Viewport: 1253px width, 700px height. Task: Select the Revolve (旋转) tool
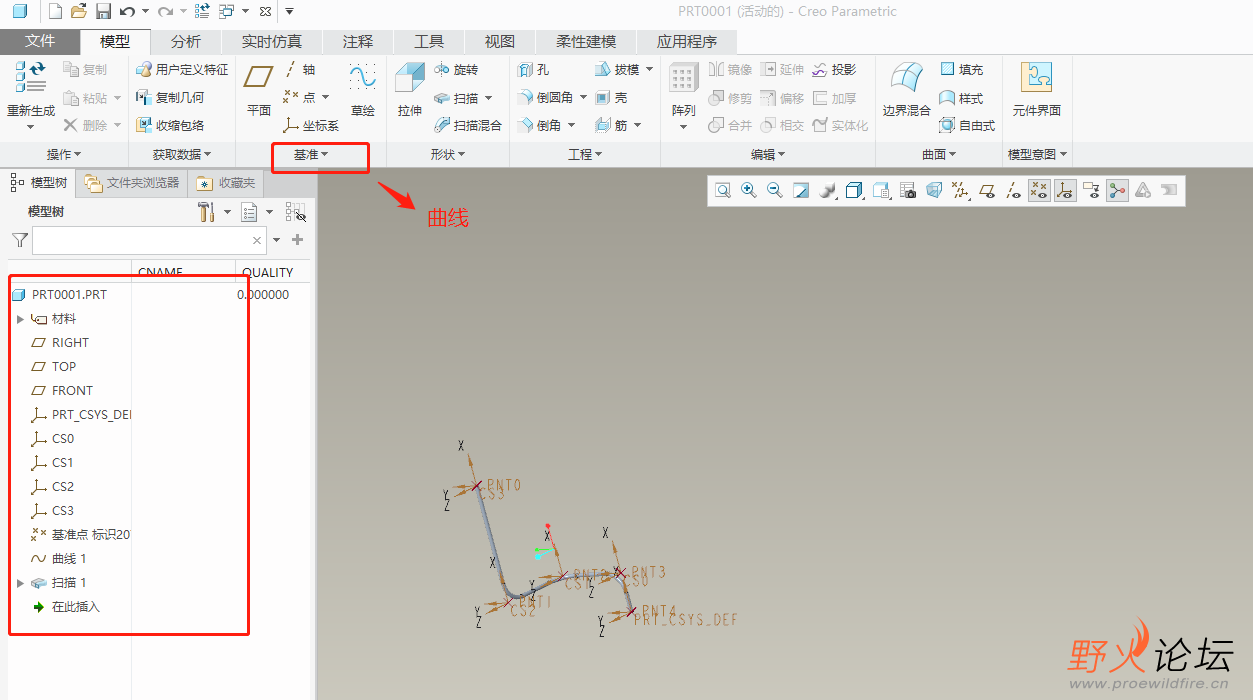point(457,70)
